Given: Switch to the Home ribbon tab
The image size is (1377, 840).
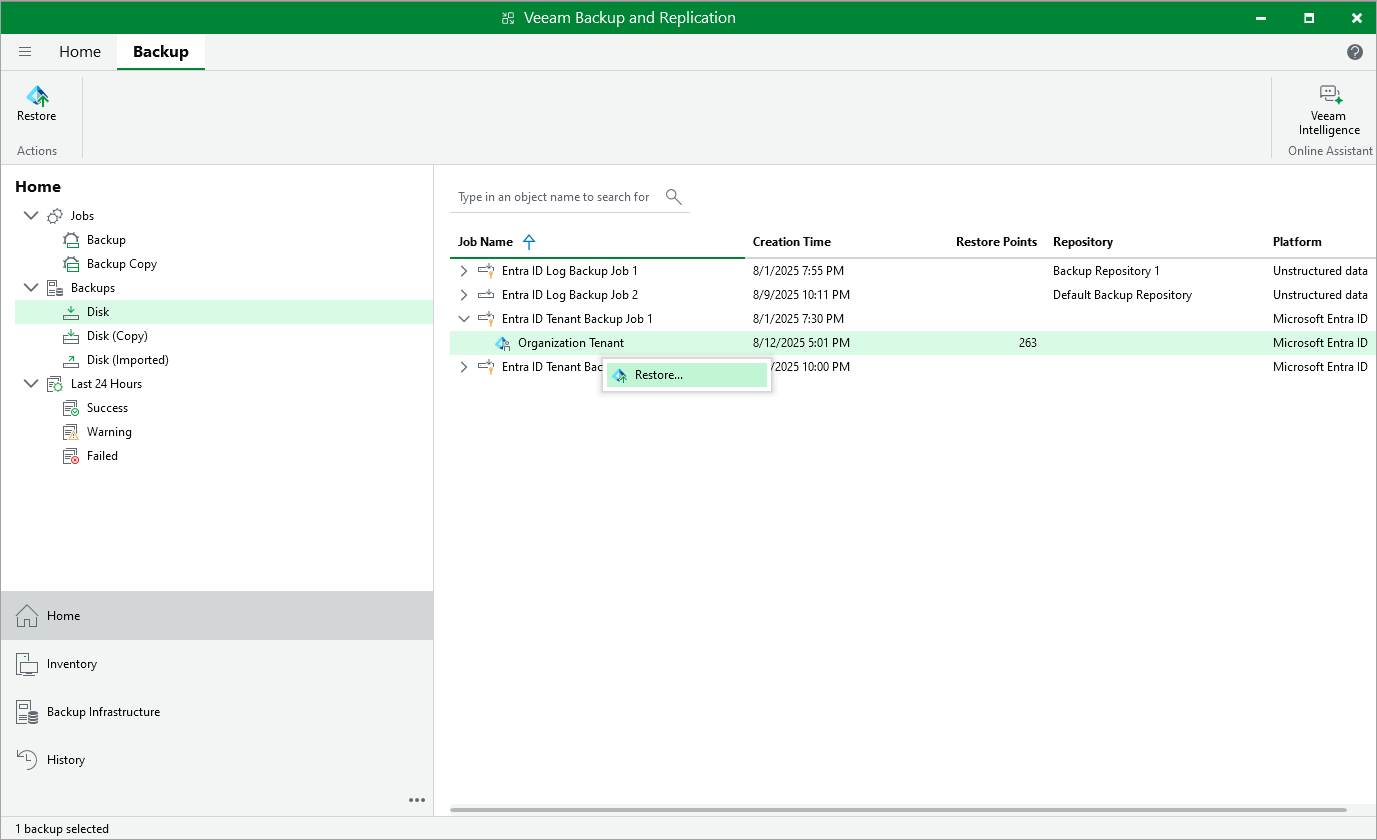Looking at the screenshot, I should pyautogui.click(x=79, y=51).
